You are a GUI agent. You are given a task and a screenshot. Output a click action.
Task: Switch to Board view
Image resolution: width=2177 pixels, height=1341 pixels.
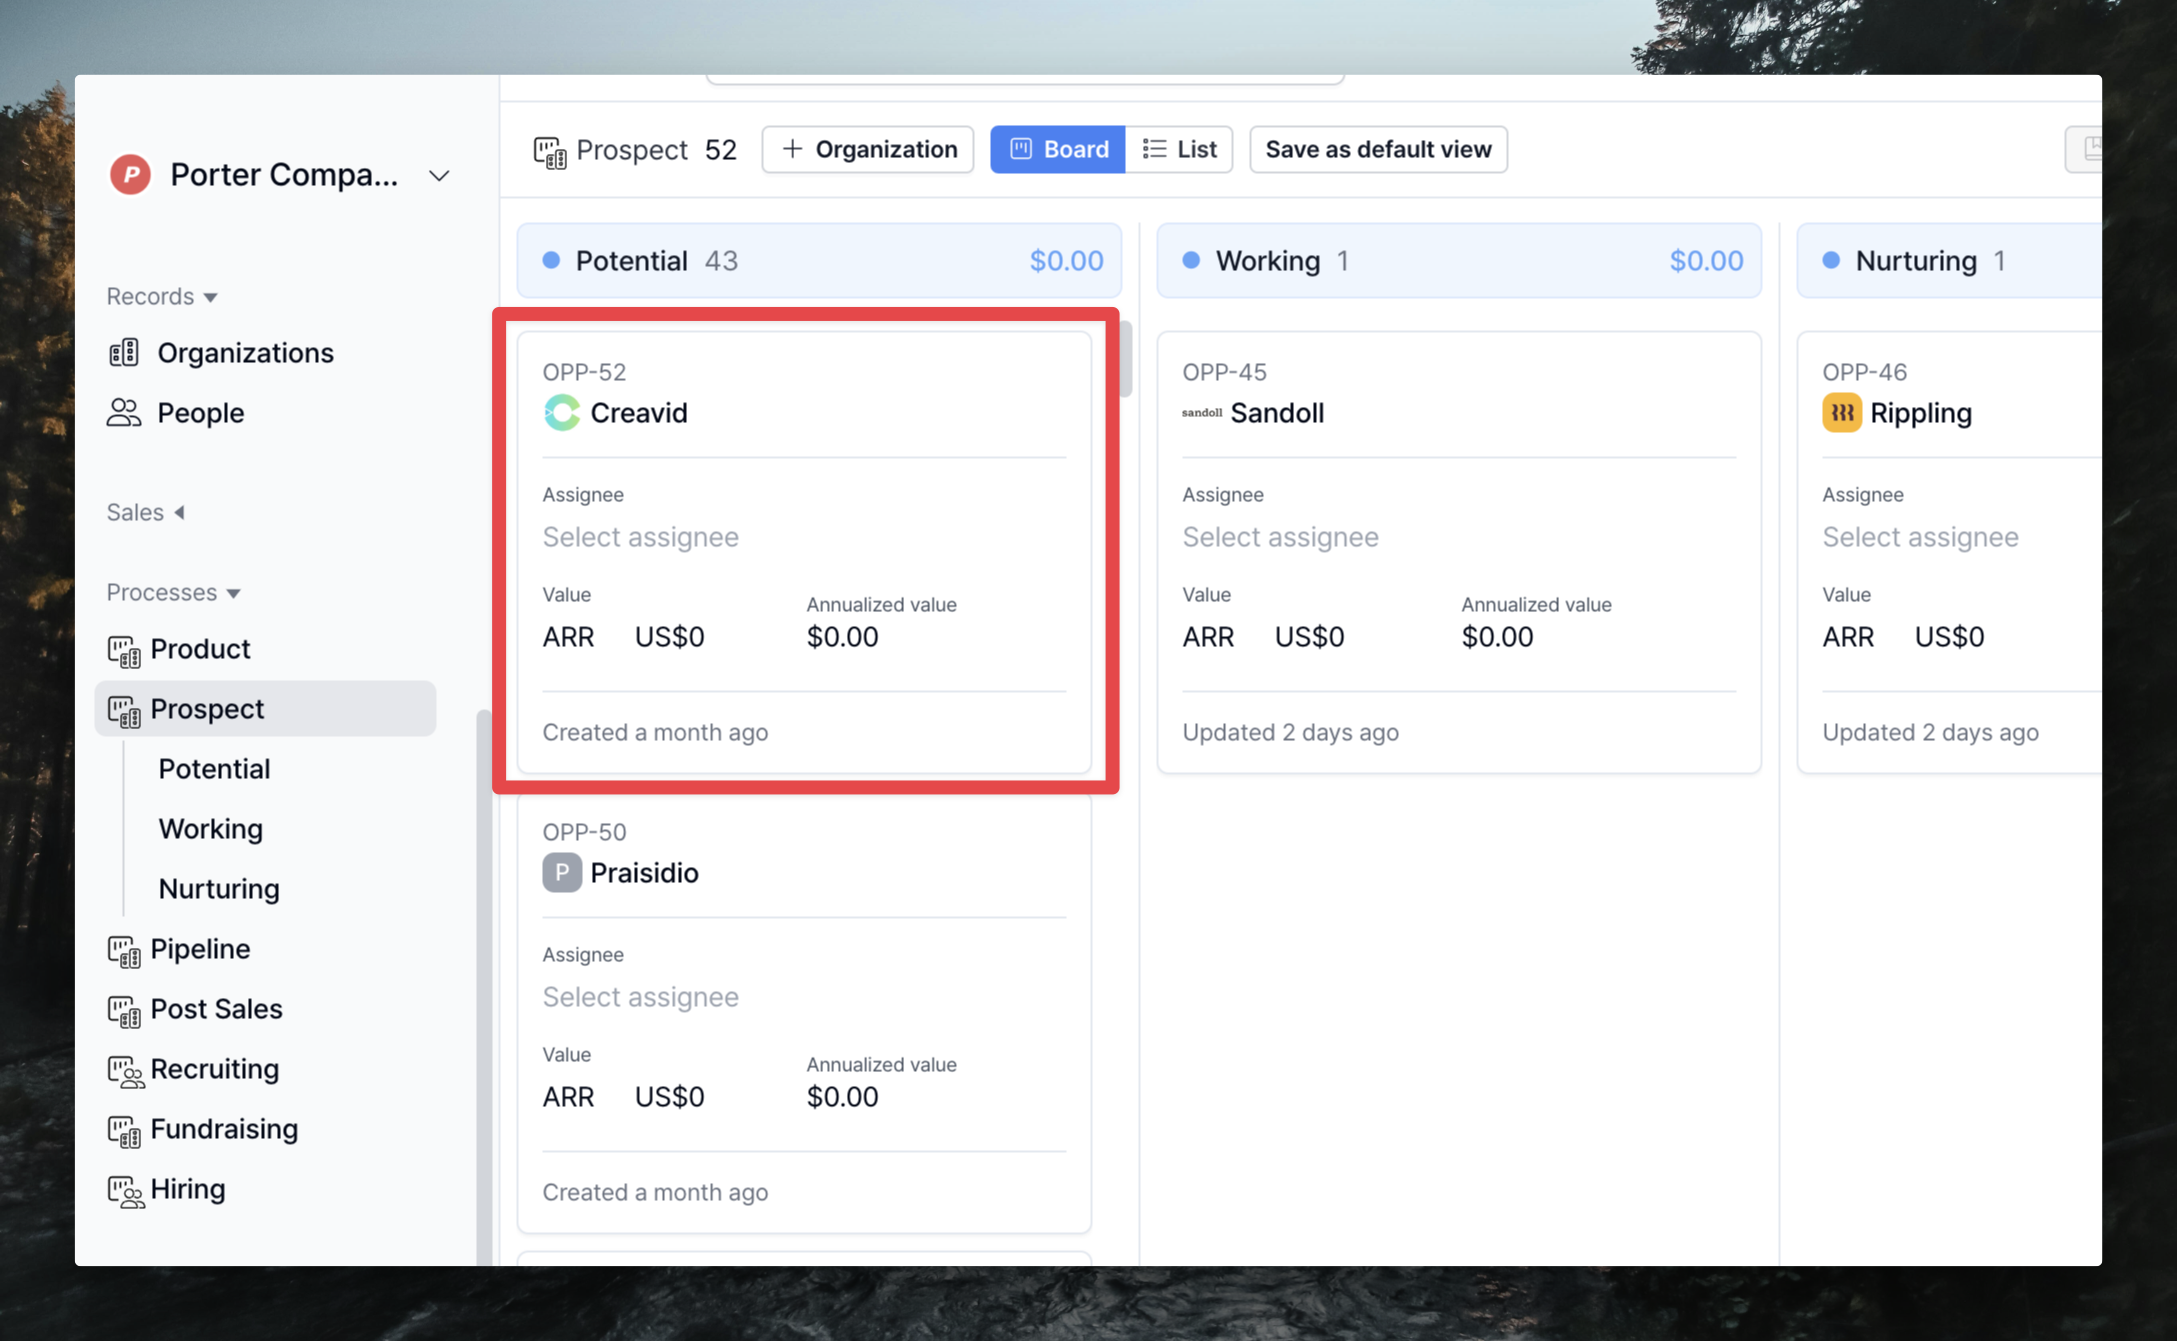click(1058, 149)
